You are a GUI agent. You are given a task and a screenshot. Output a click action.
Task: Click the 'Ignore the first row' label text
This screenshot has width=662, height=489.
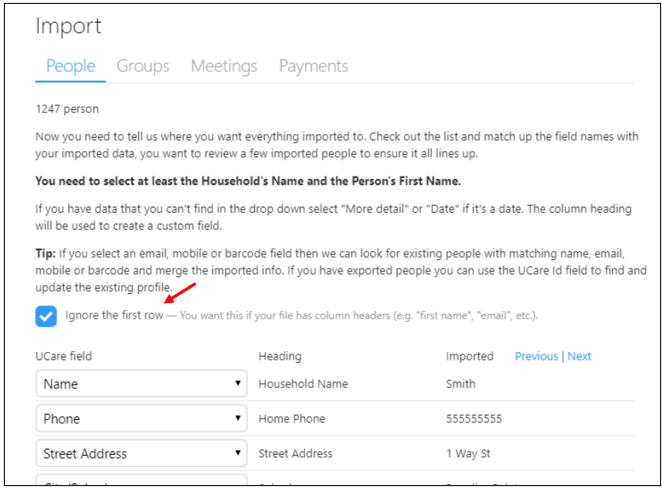tap(114, 315)
